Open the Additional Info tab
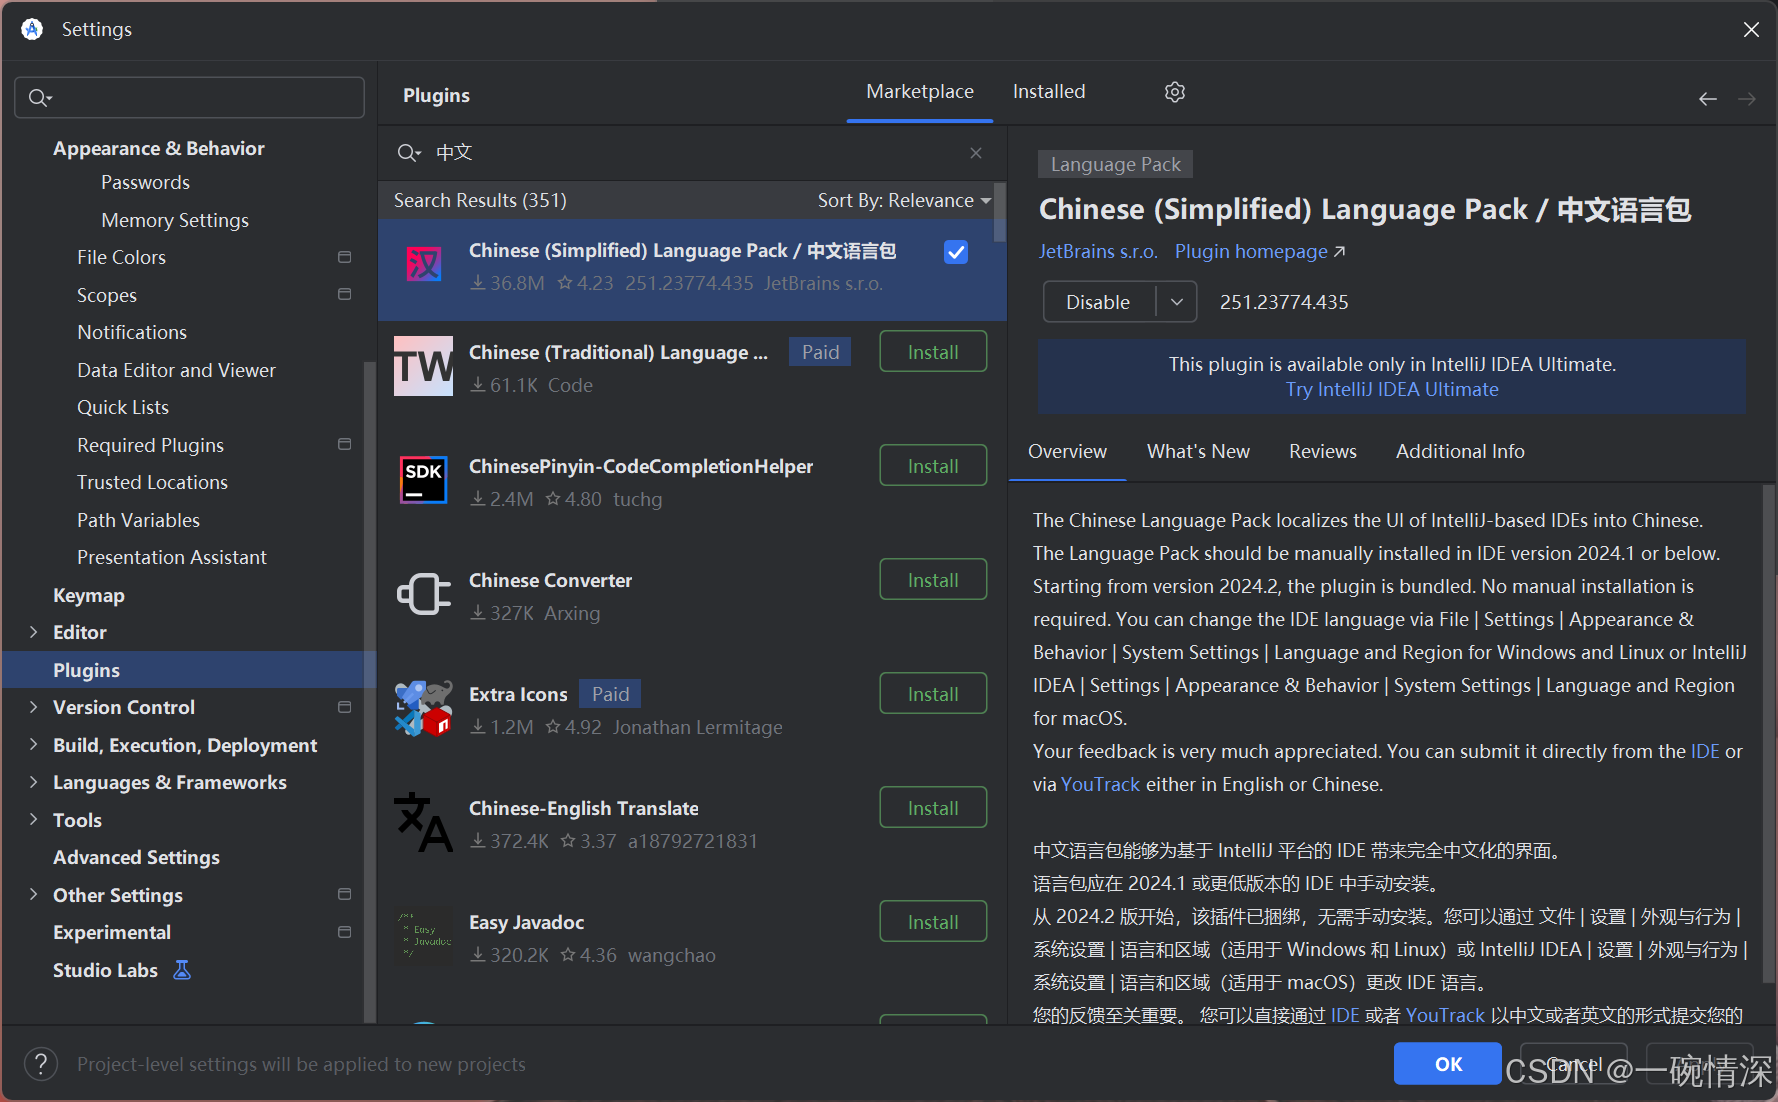The width and height of the screenshot is (1778, 1102). [1460, 452]
